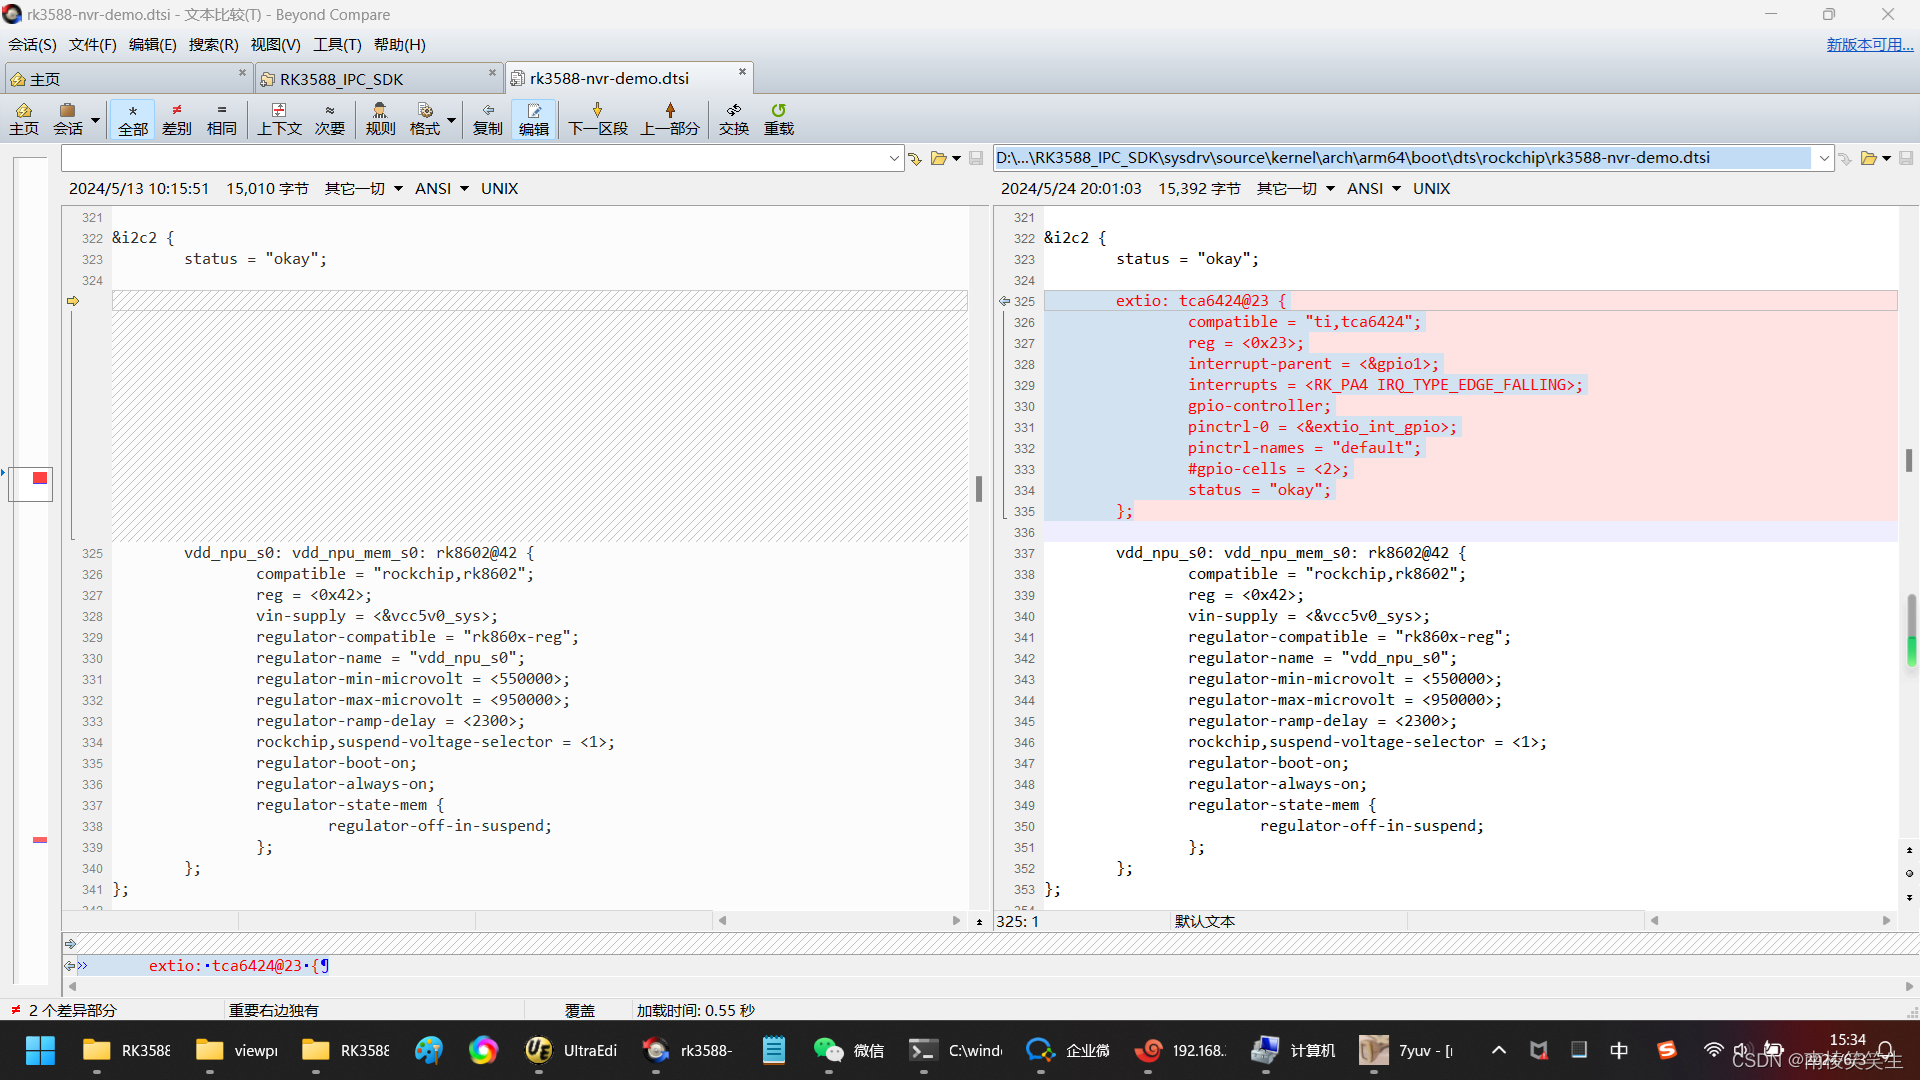Go to Previous Section (上一部分)

tap(669, 118)
